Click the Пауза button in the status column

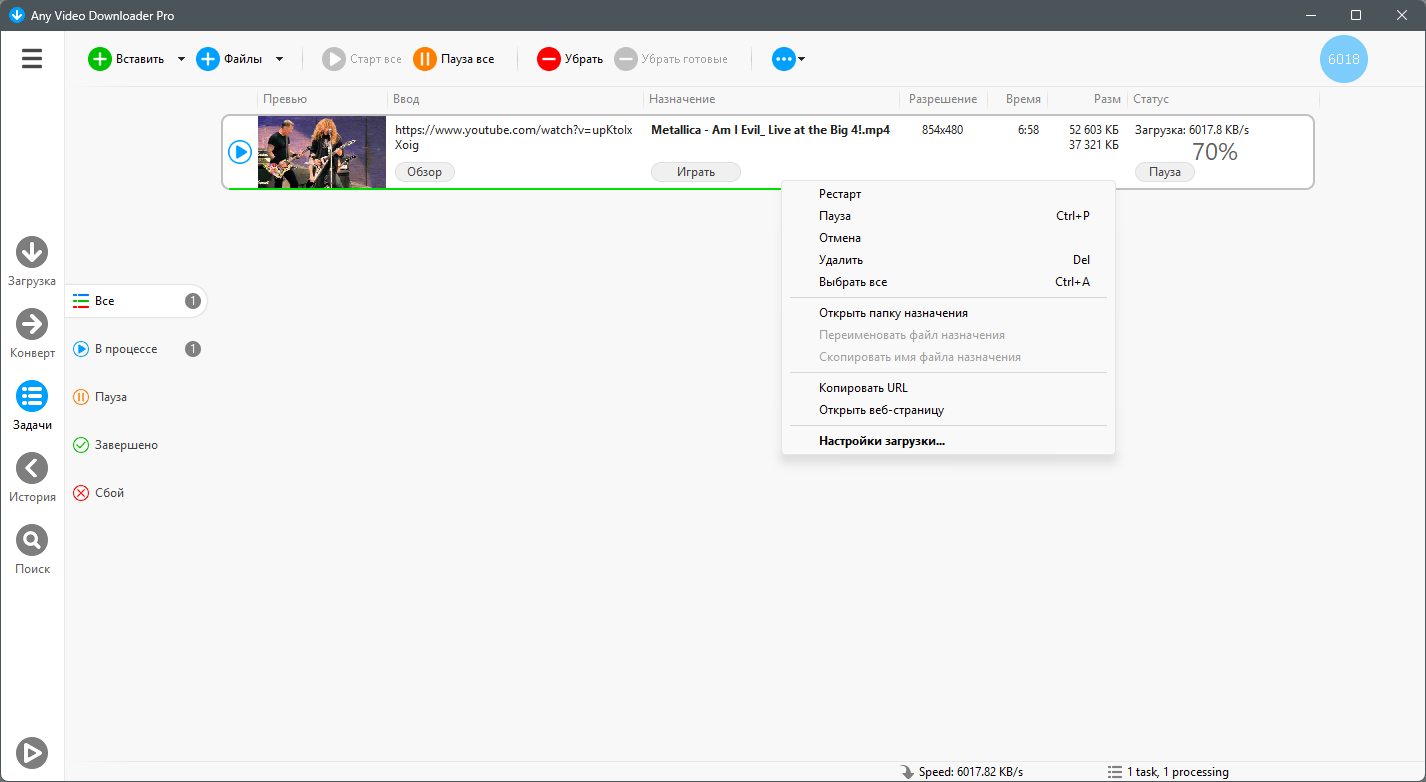coord(1165,172)
